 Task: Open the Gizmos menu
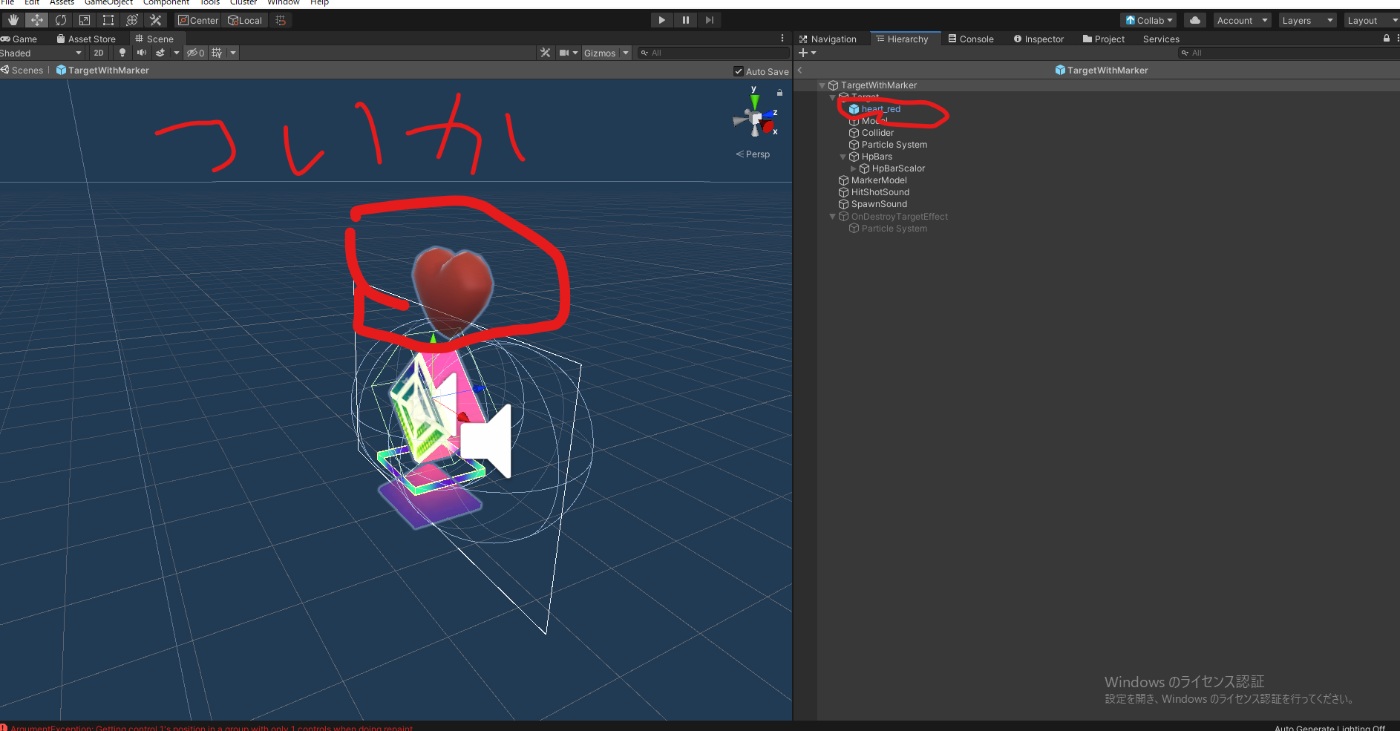point(606,53)
